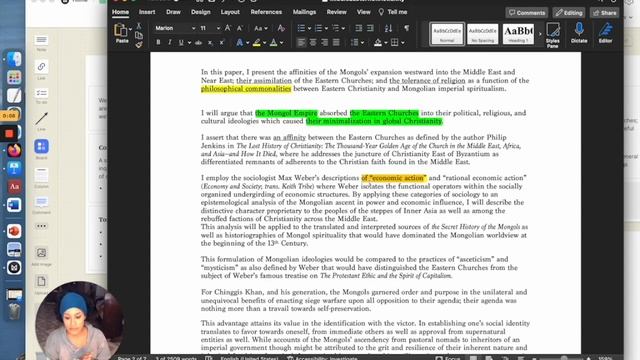
Task: Decrease paragraph indent
Action: (358, 28)
